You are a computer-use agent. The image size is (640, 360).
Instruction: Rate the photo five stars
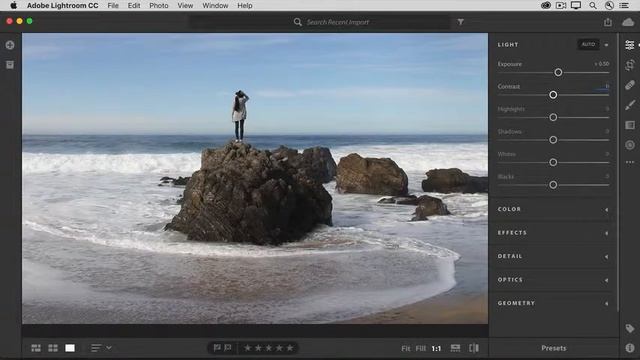290,348
